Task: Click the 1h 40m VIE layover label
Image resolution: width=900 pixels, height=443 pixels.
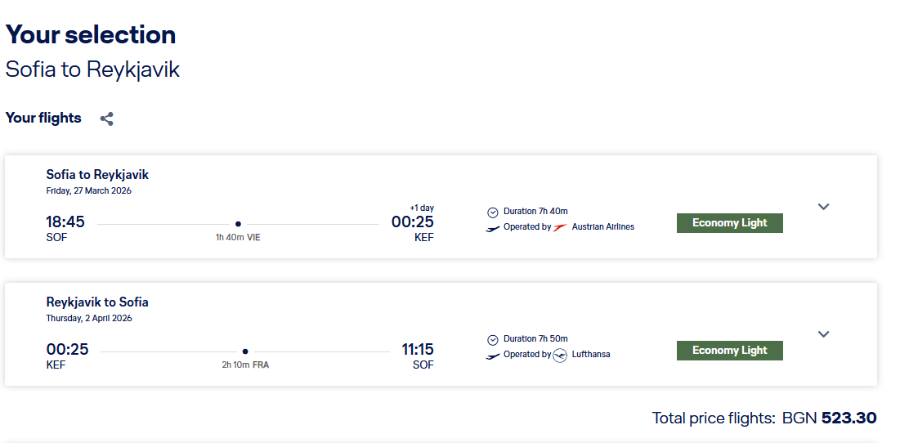Action: 238,238
